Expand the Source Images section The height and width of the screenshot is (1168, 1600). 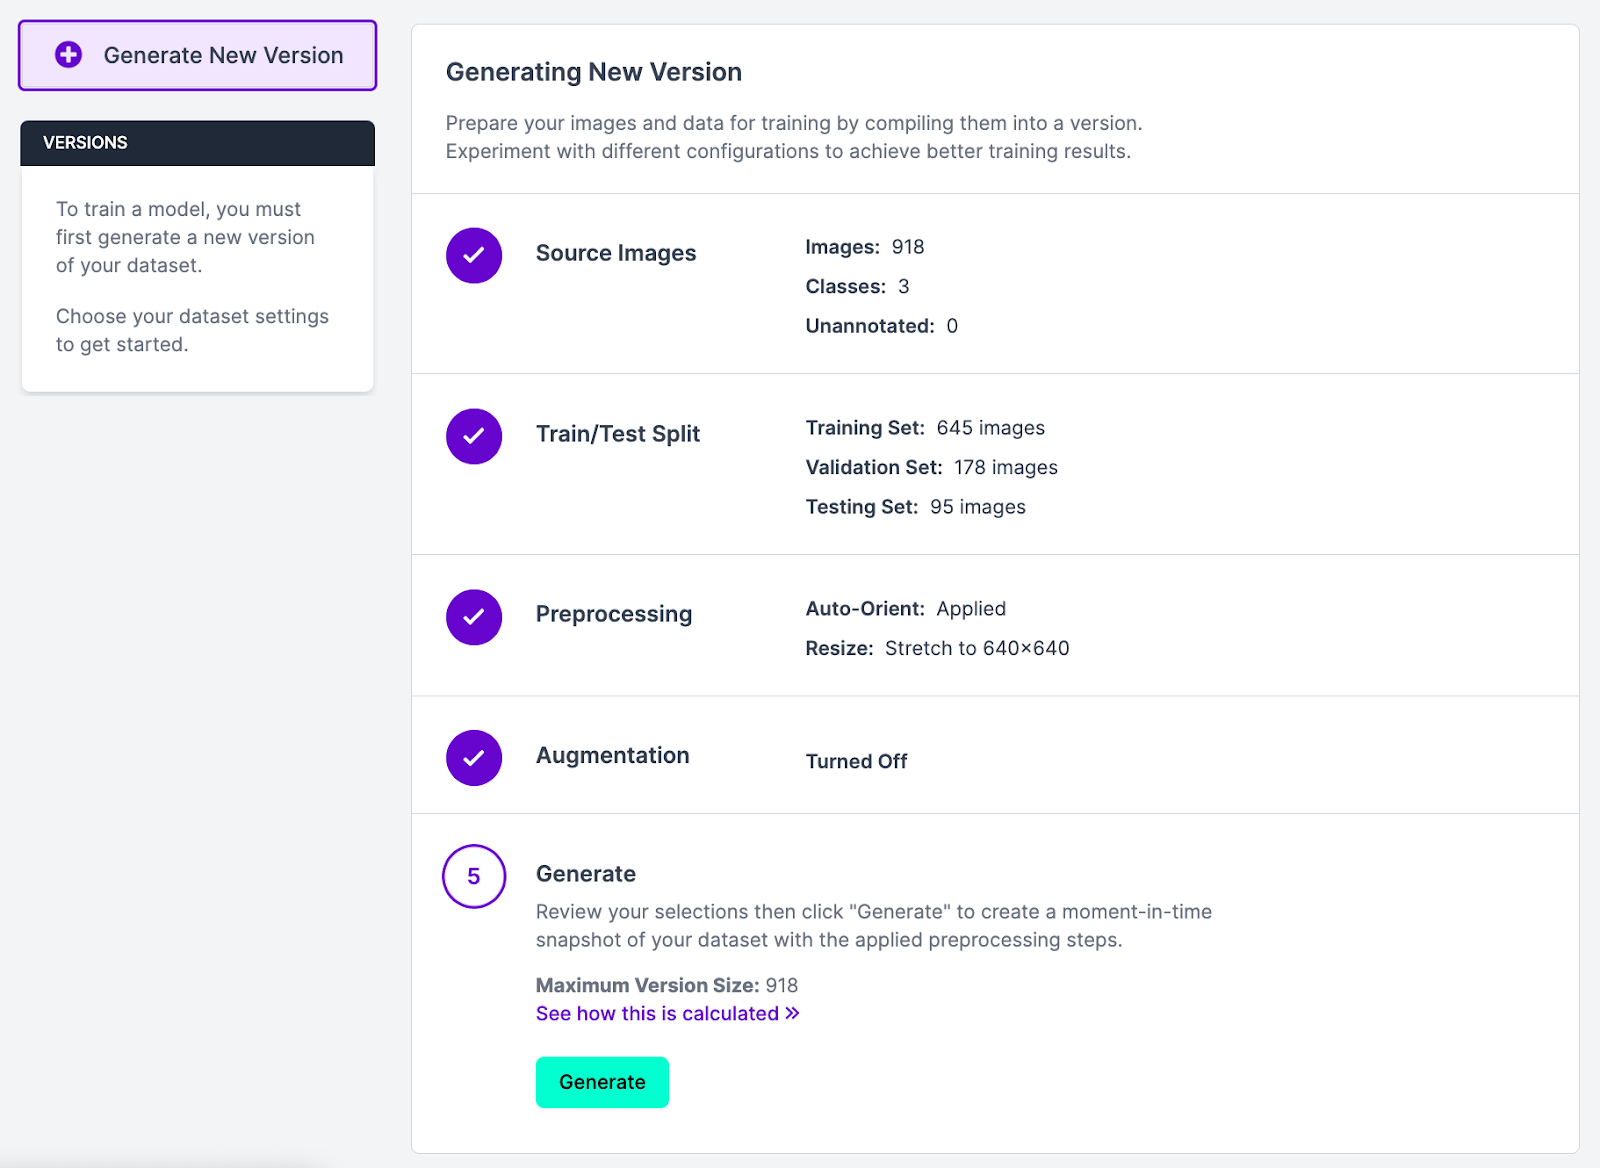pos(615,253)
